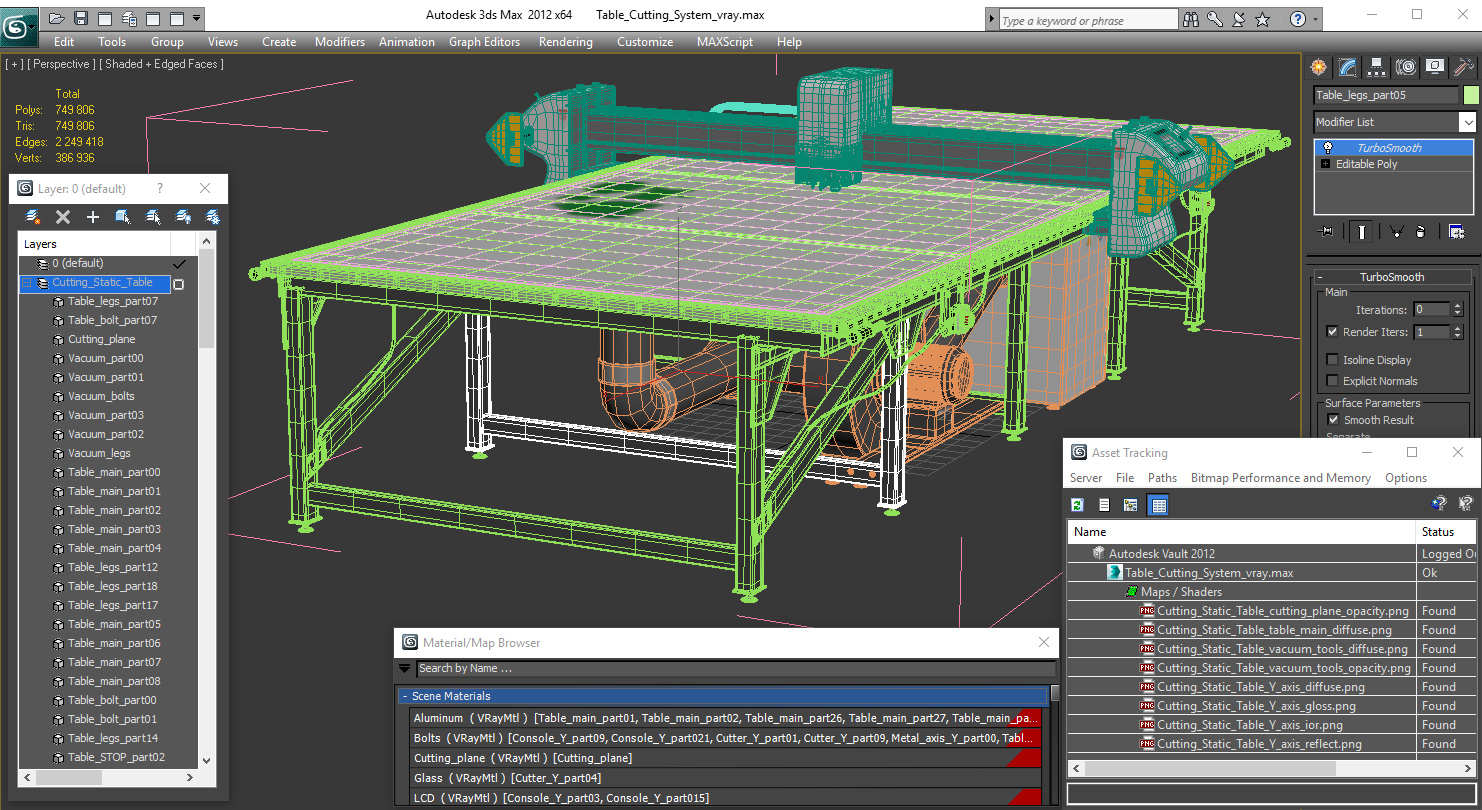The width and height of the screenshot is (1482, 810).
Task: Collapse the TurboSmooth rollout header
Action: [1391, 277]
